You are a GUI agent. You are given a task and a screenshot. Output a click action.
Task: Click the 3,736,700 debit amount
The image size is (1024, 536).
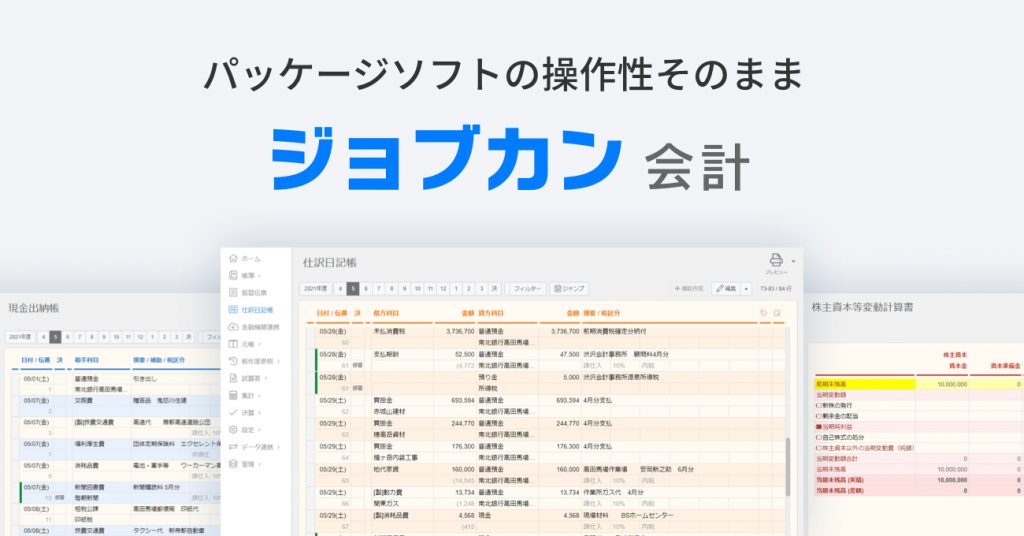pos(460,332)
